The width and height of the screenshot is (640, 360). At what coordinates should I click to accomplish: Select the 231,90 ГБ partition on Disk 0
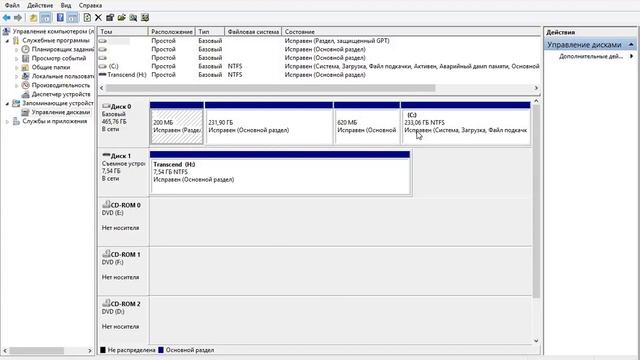[x=269, y=123]
